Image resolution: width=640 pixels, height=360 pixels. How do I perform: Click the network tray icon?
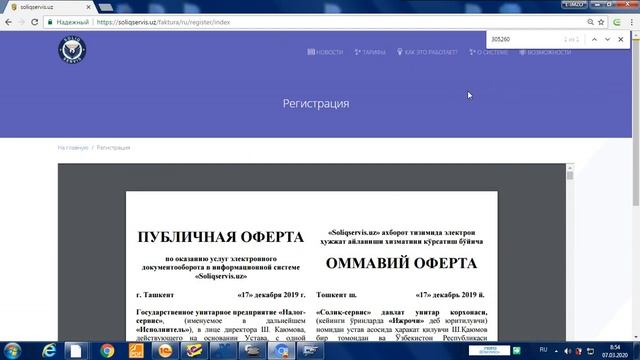point(590,351)
